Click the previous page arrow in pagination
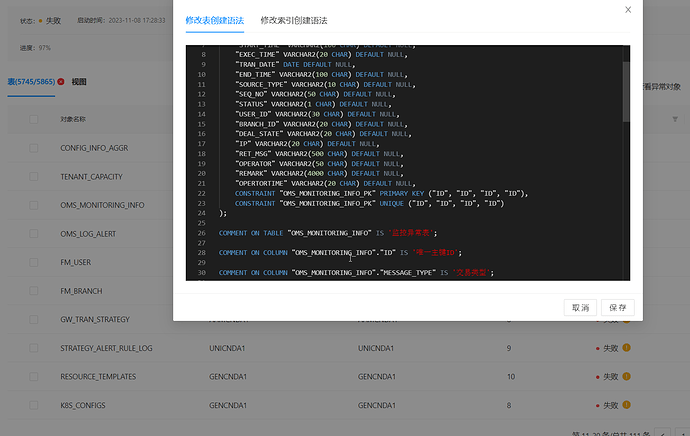Image resolution: width=690 pixels, height=436 pixels. pyautogui.click(x=662, y=433)
